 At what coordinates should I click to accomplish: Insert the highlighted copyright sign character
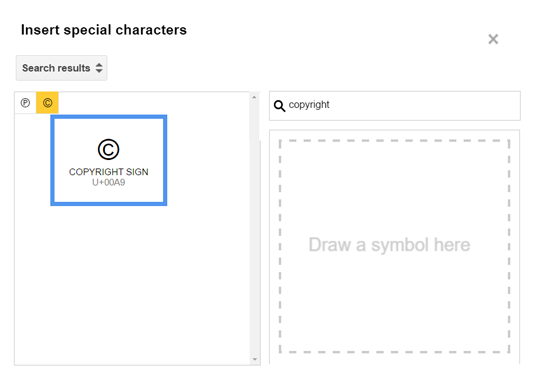tap(47, 103)
